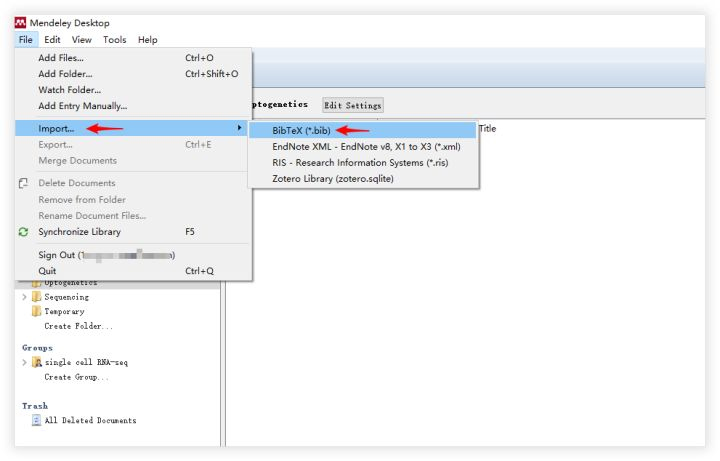
Task: Click the Trash section heading
Action: coord(35,406)
